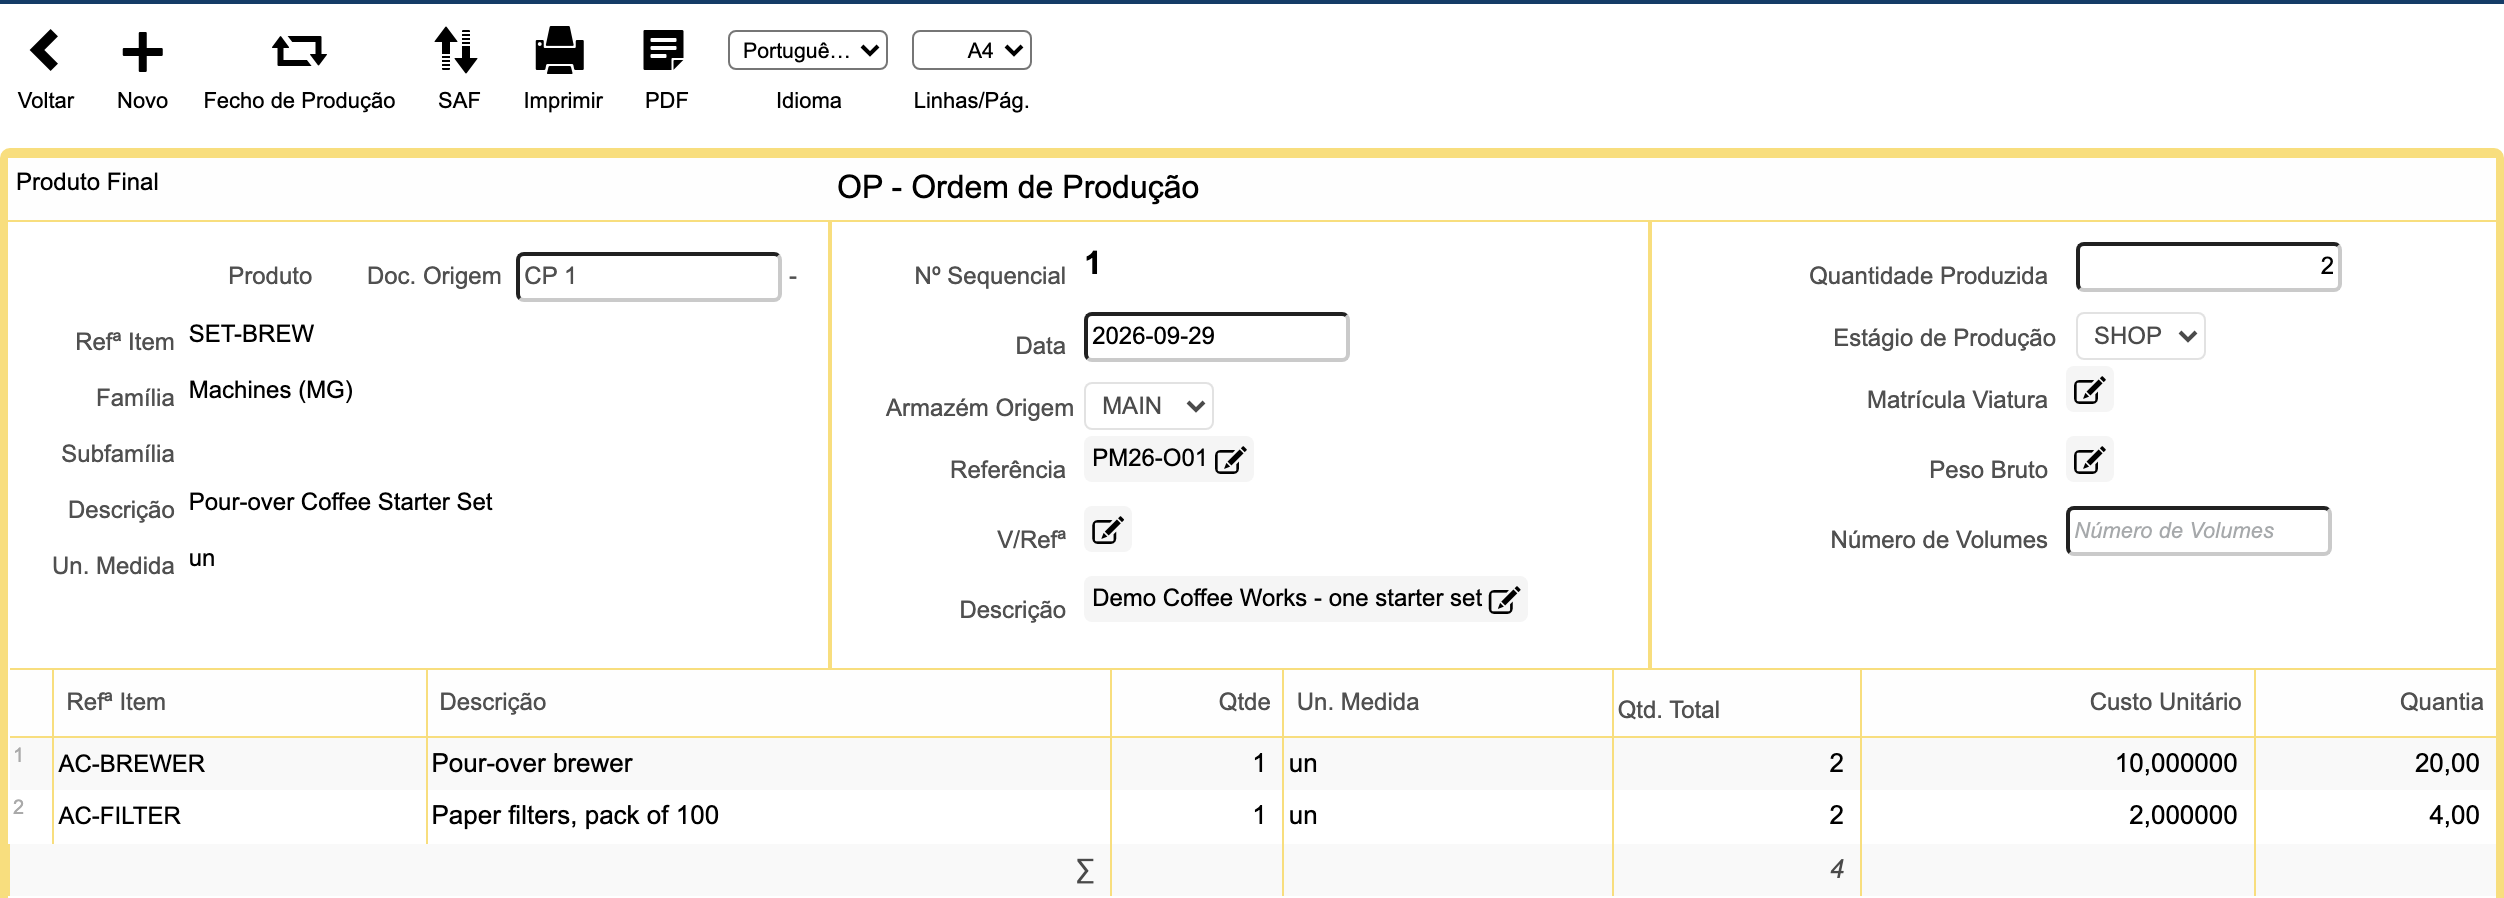Click the OP - Ordem de Produção title
The width and height of the screenshot is (2504, 898).
(x=1018, y=187)
